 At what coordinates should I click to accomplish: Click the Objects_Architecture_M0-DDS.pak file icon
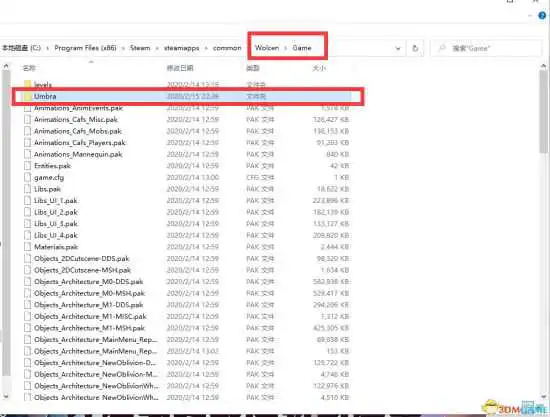coord(28,281)
